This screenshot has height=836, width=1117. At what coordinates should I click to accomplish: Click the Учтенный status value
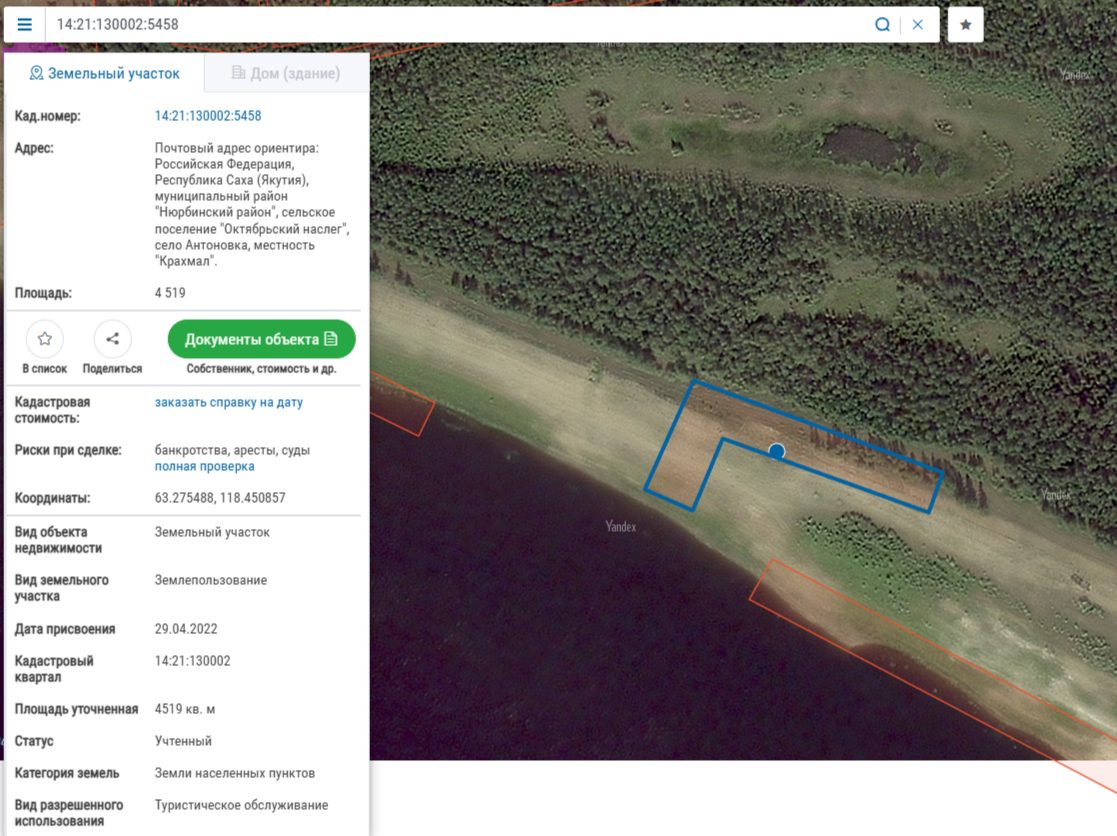click(183, 741)
